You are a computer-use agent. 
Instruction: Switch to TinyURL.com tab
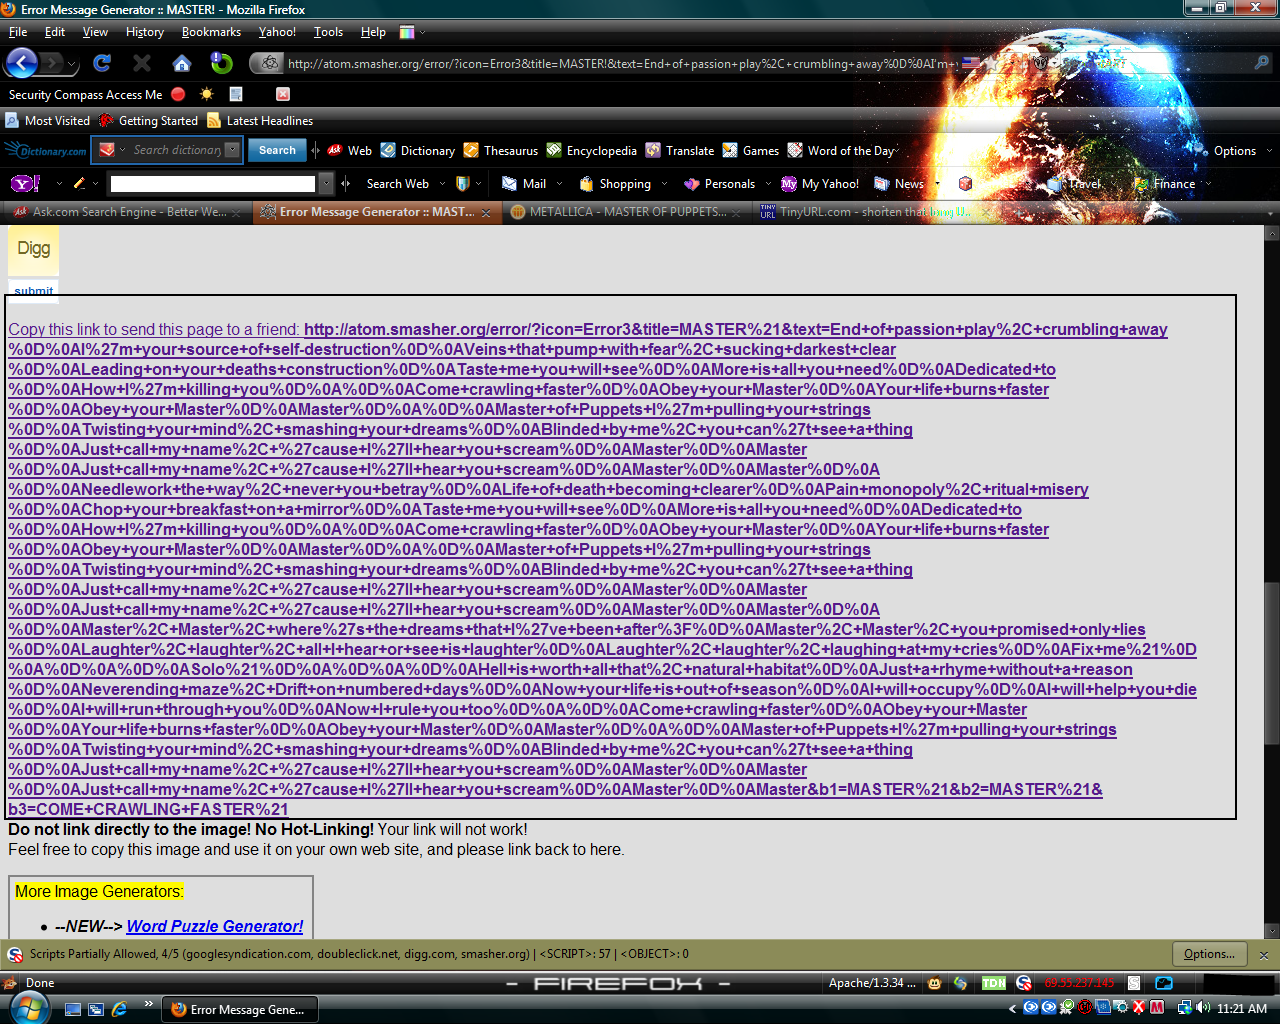click(x=875, y=212)
